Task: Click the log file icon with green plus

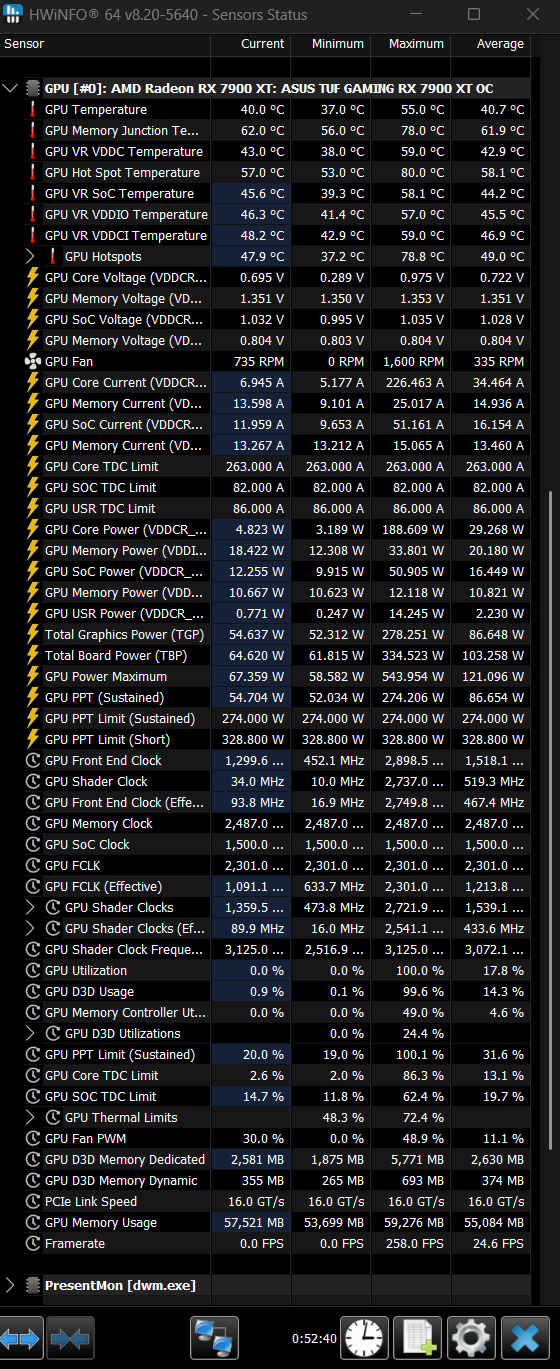Action: click(x=417, y=1338)
